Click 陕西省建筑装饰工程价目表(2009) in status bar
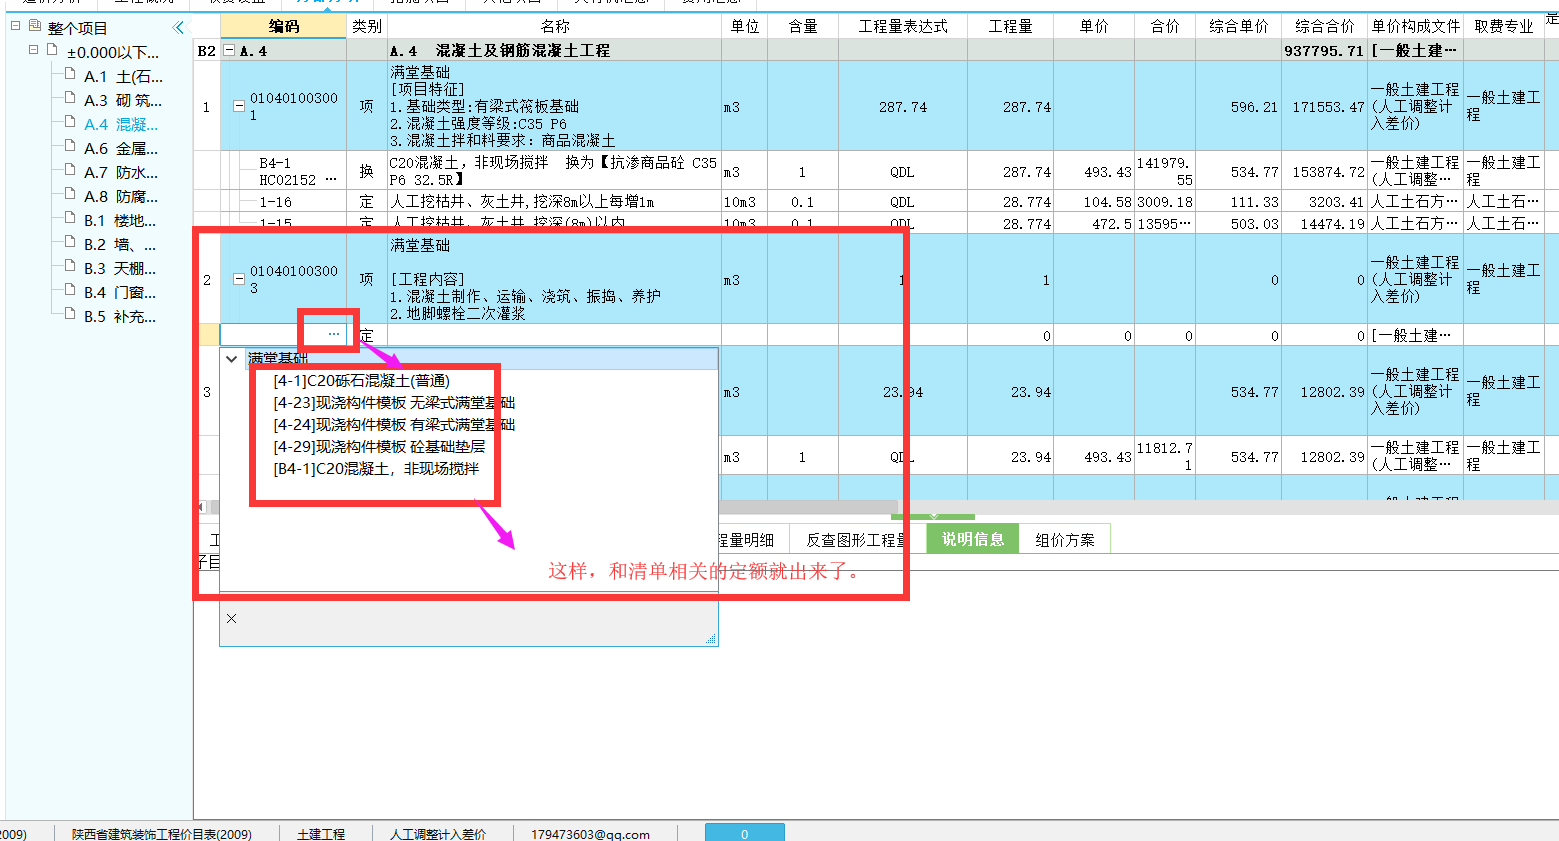 [x=162, y=834]
